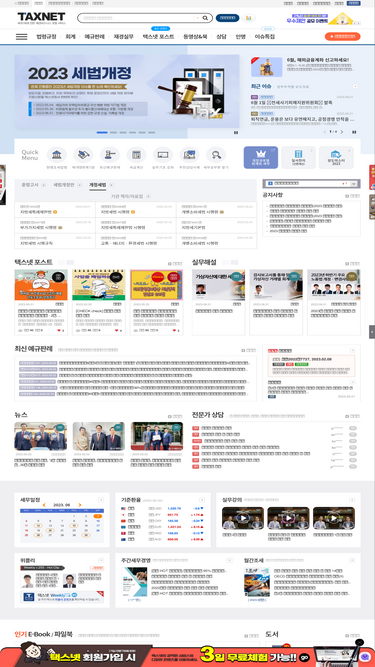Open the 월간조세 magazine cover
The height and width of the screenshot is (667, 375).
pyautogui.click(x=257, y=581)
